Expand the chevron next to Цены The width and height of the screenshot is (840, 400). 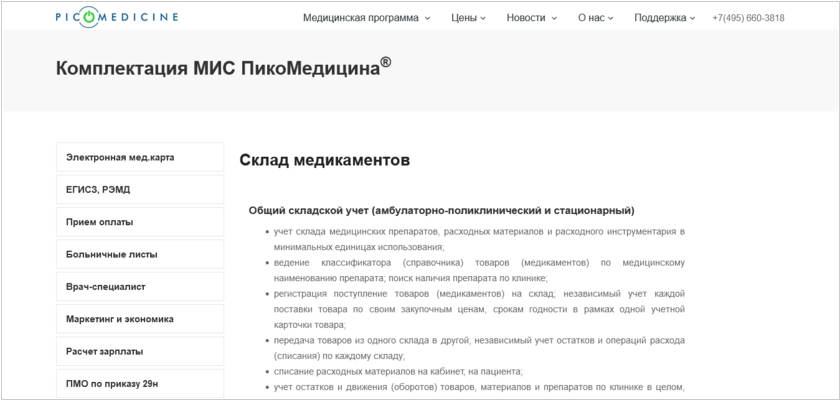(x=483, y=18)
